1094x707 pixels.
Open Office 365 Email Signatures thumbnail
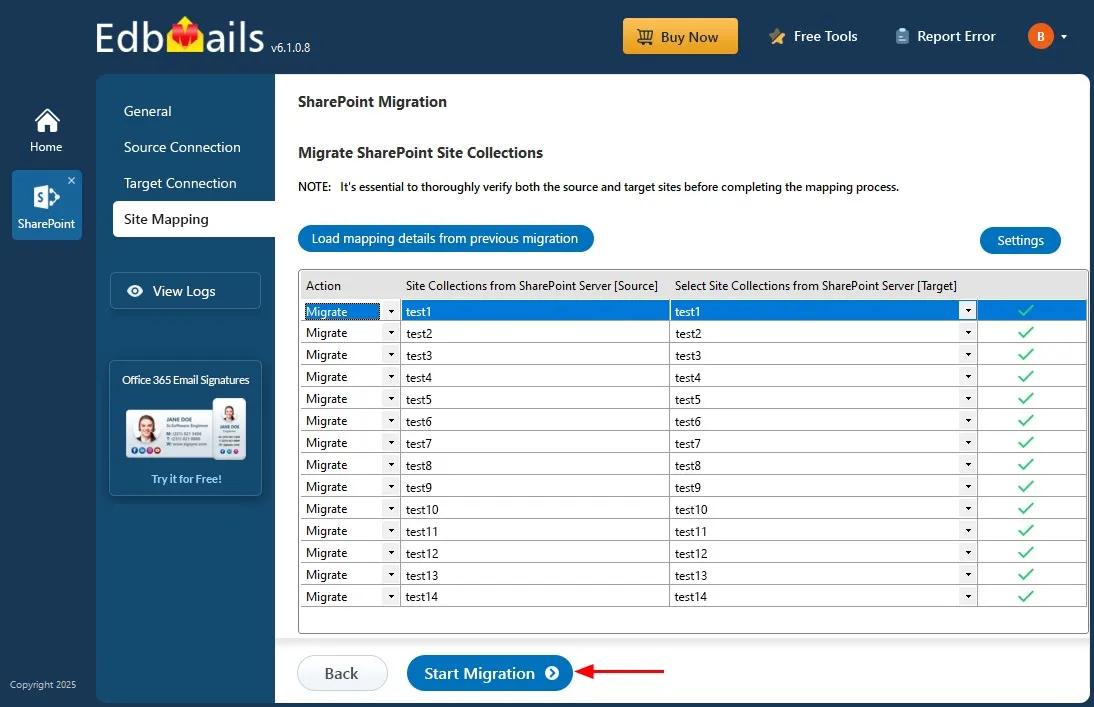186,429
